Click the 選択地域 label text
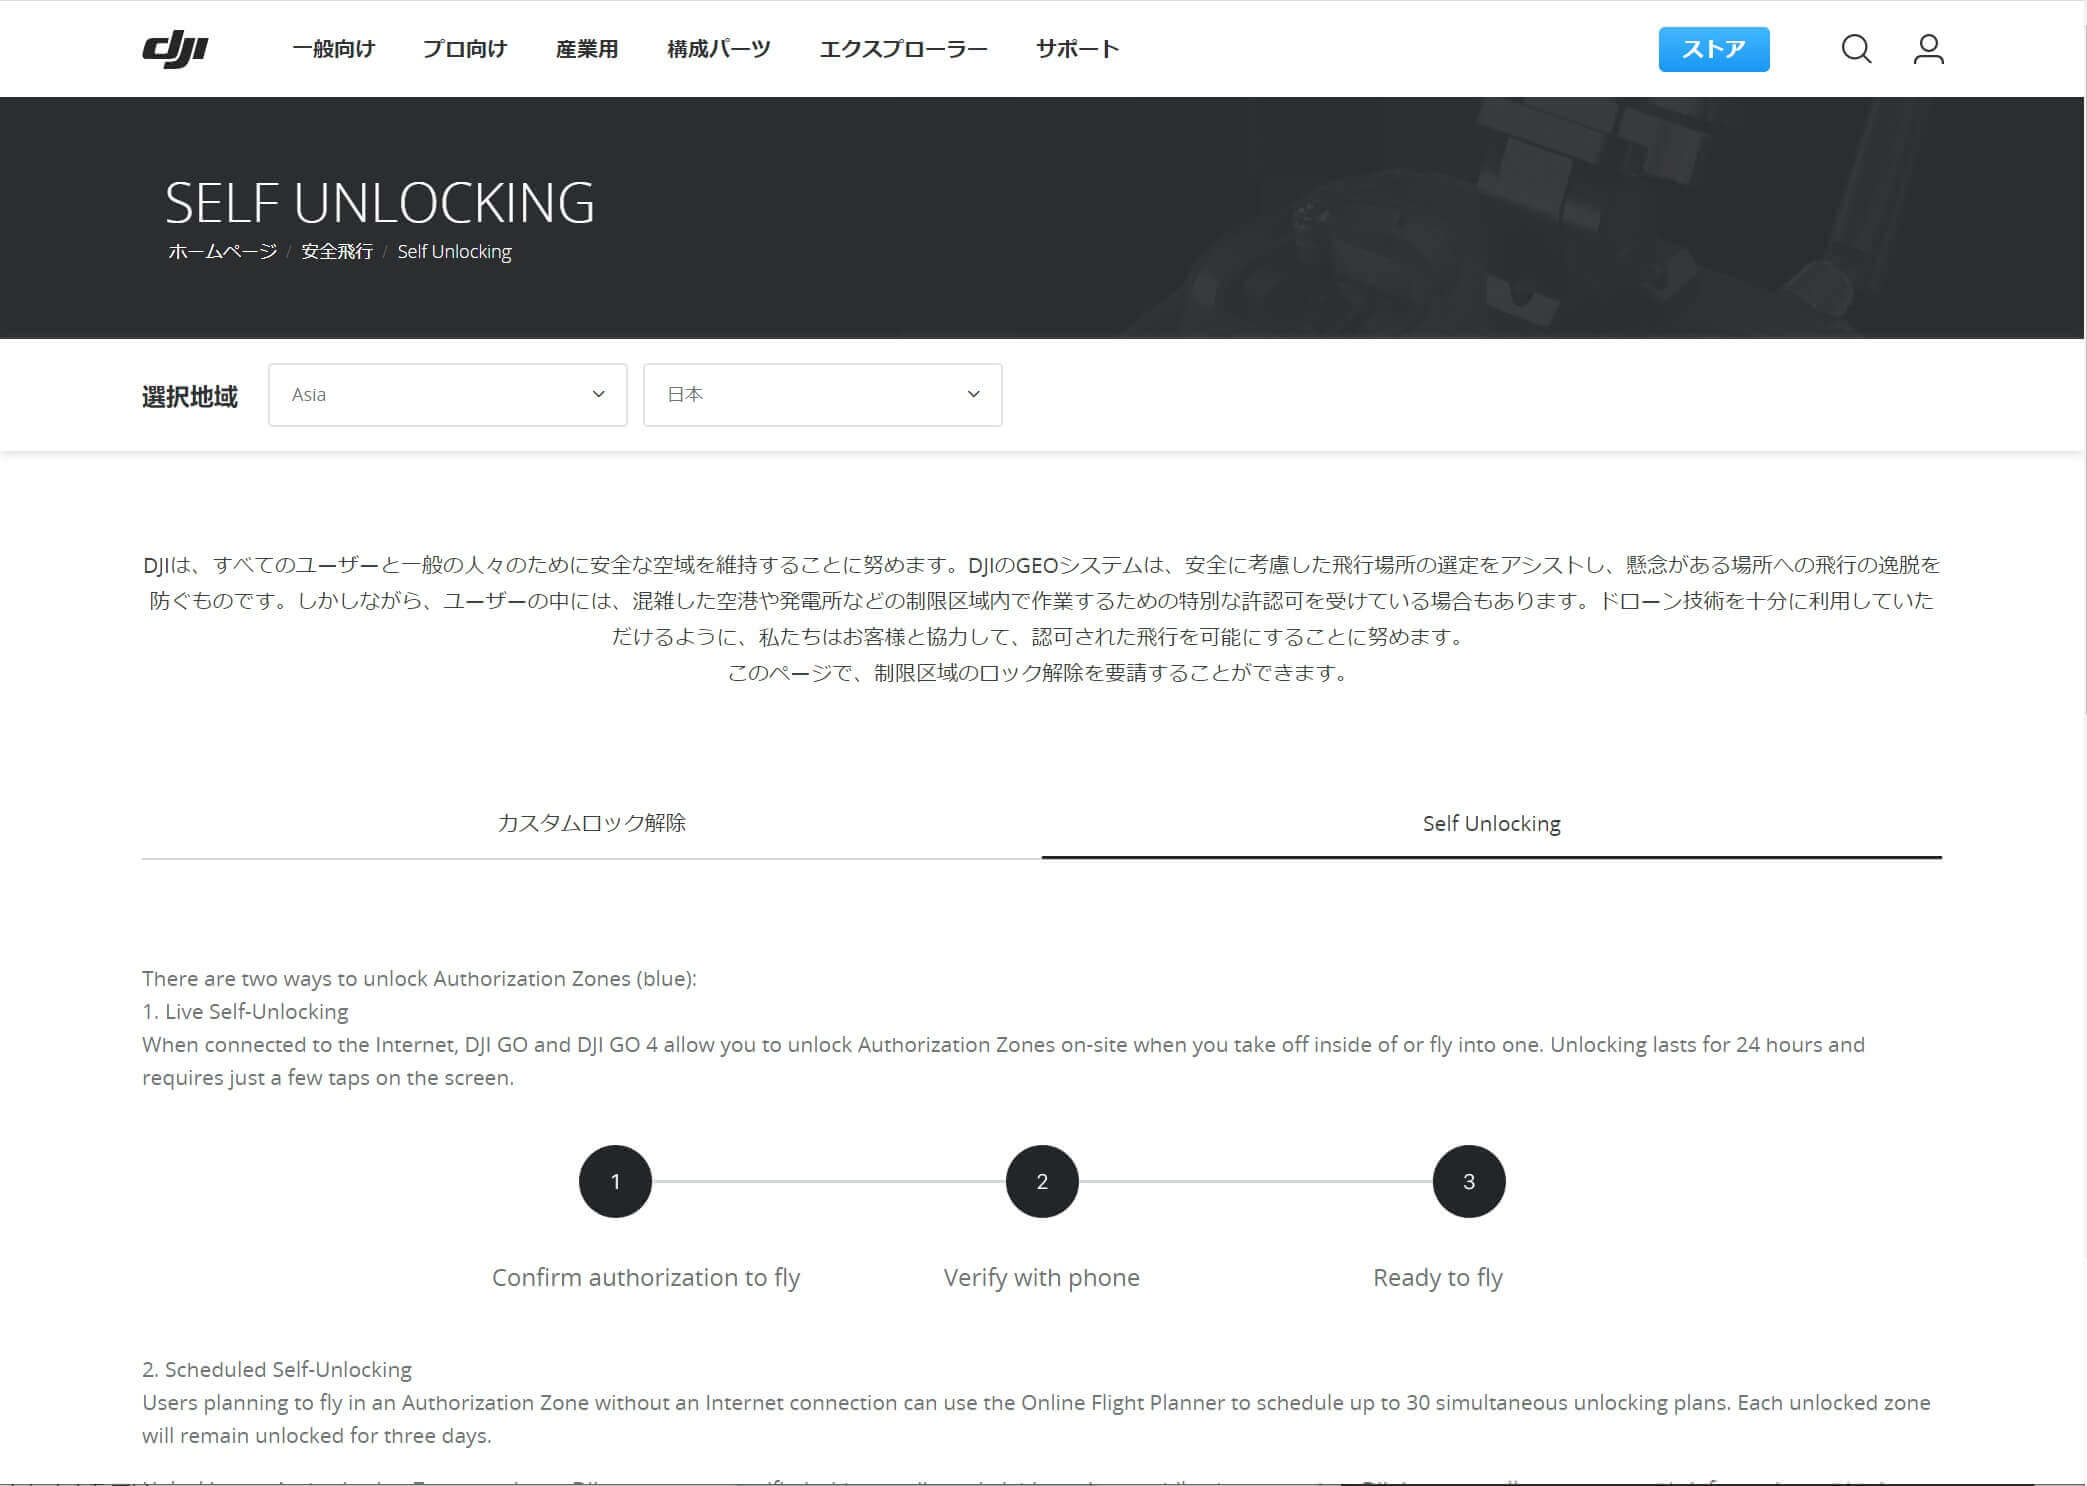 [190, 397]
